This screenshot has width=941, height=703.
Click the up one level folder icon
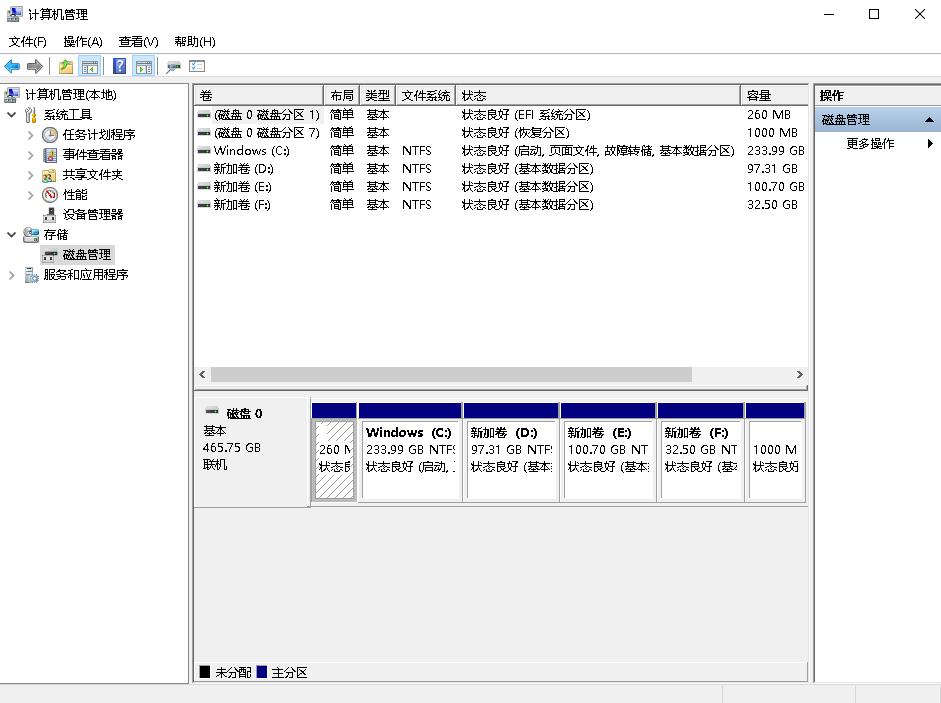tap(64, 66)
